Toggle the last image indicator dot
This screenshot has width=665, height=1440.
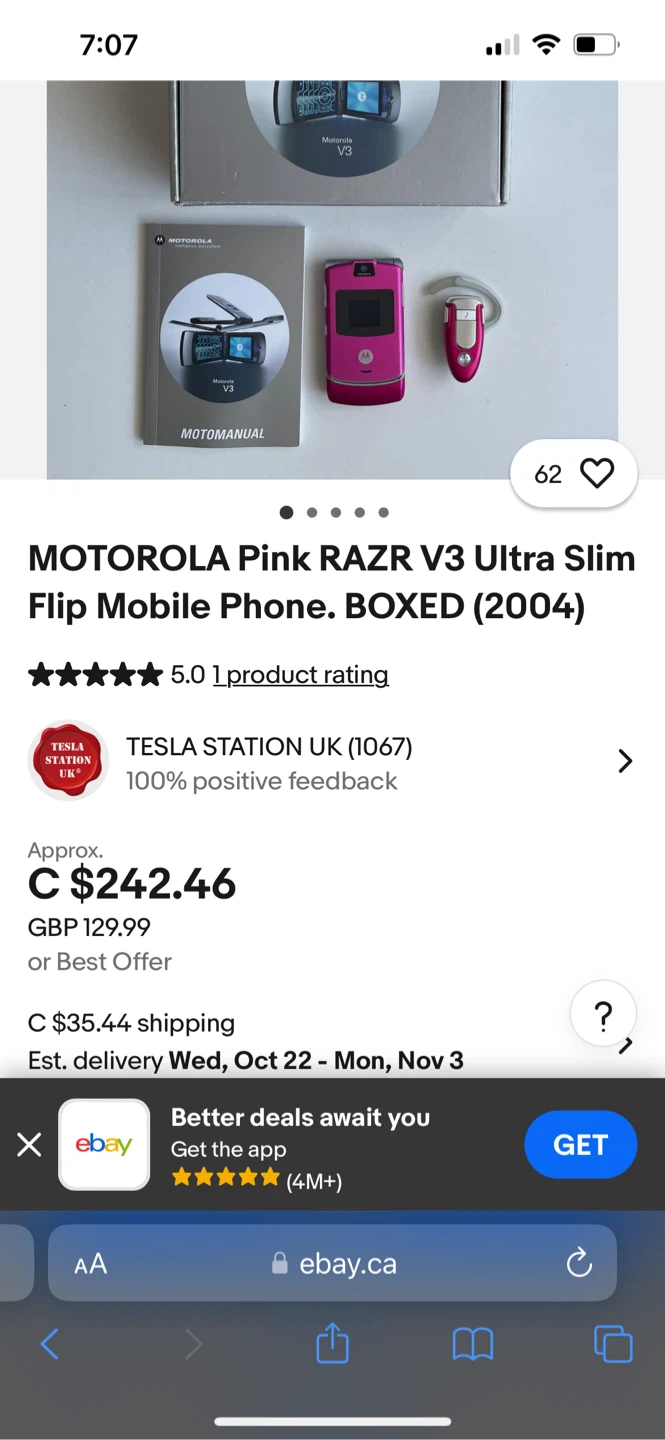click(383, 512)
